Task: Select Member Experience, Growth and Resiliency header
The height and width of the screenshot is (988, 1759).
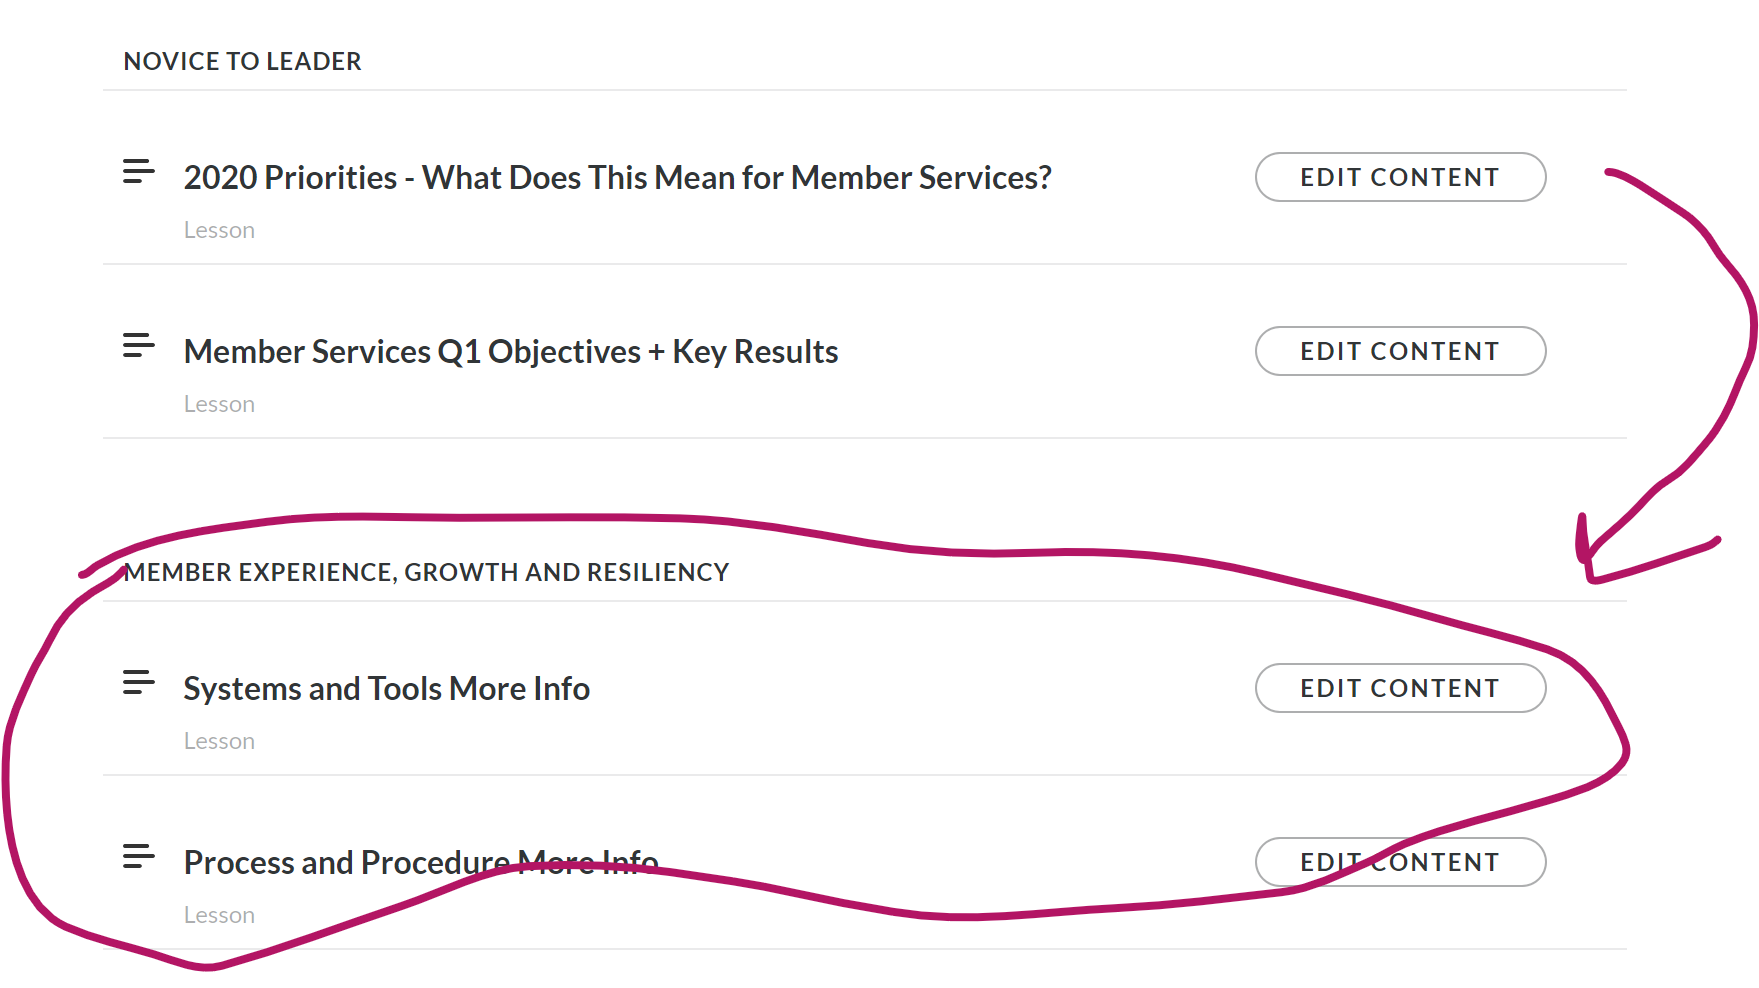Action: 426,573
